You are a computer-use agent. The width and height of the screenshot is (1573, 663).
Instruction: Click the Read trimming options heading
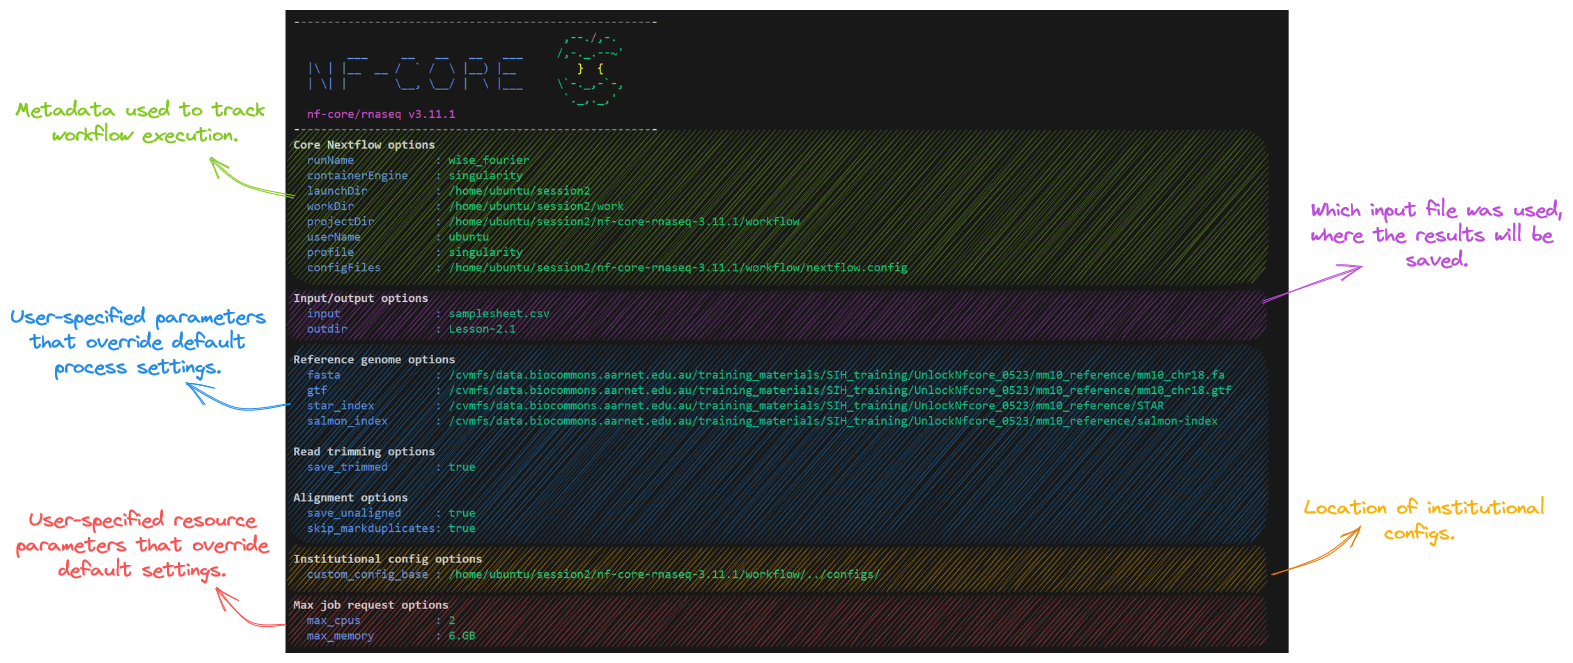coord(364,452)
